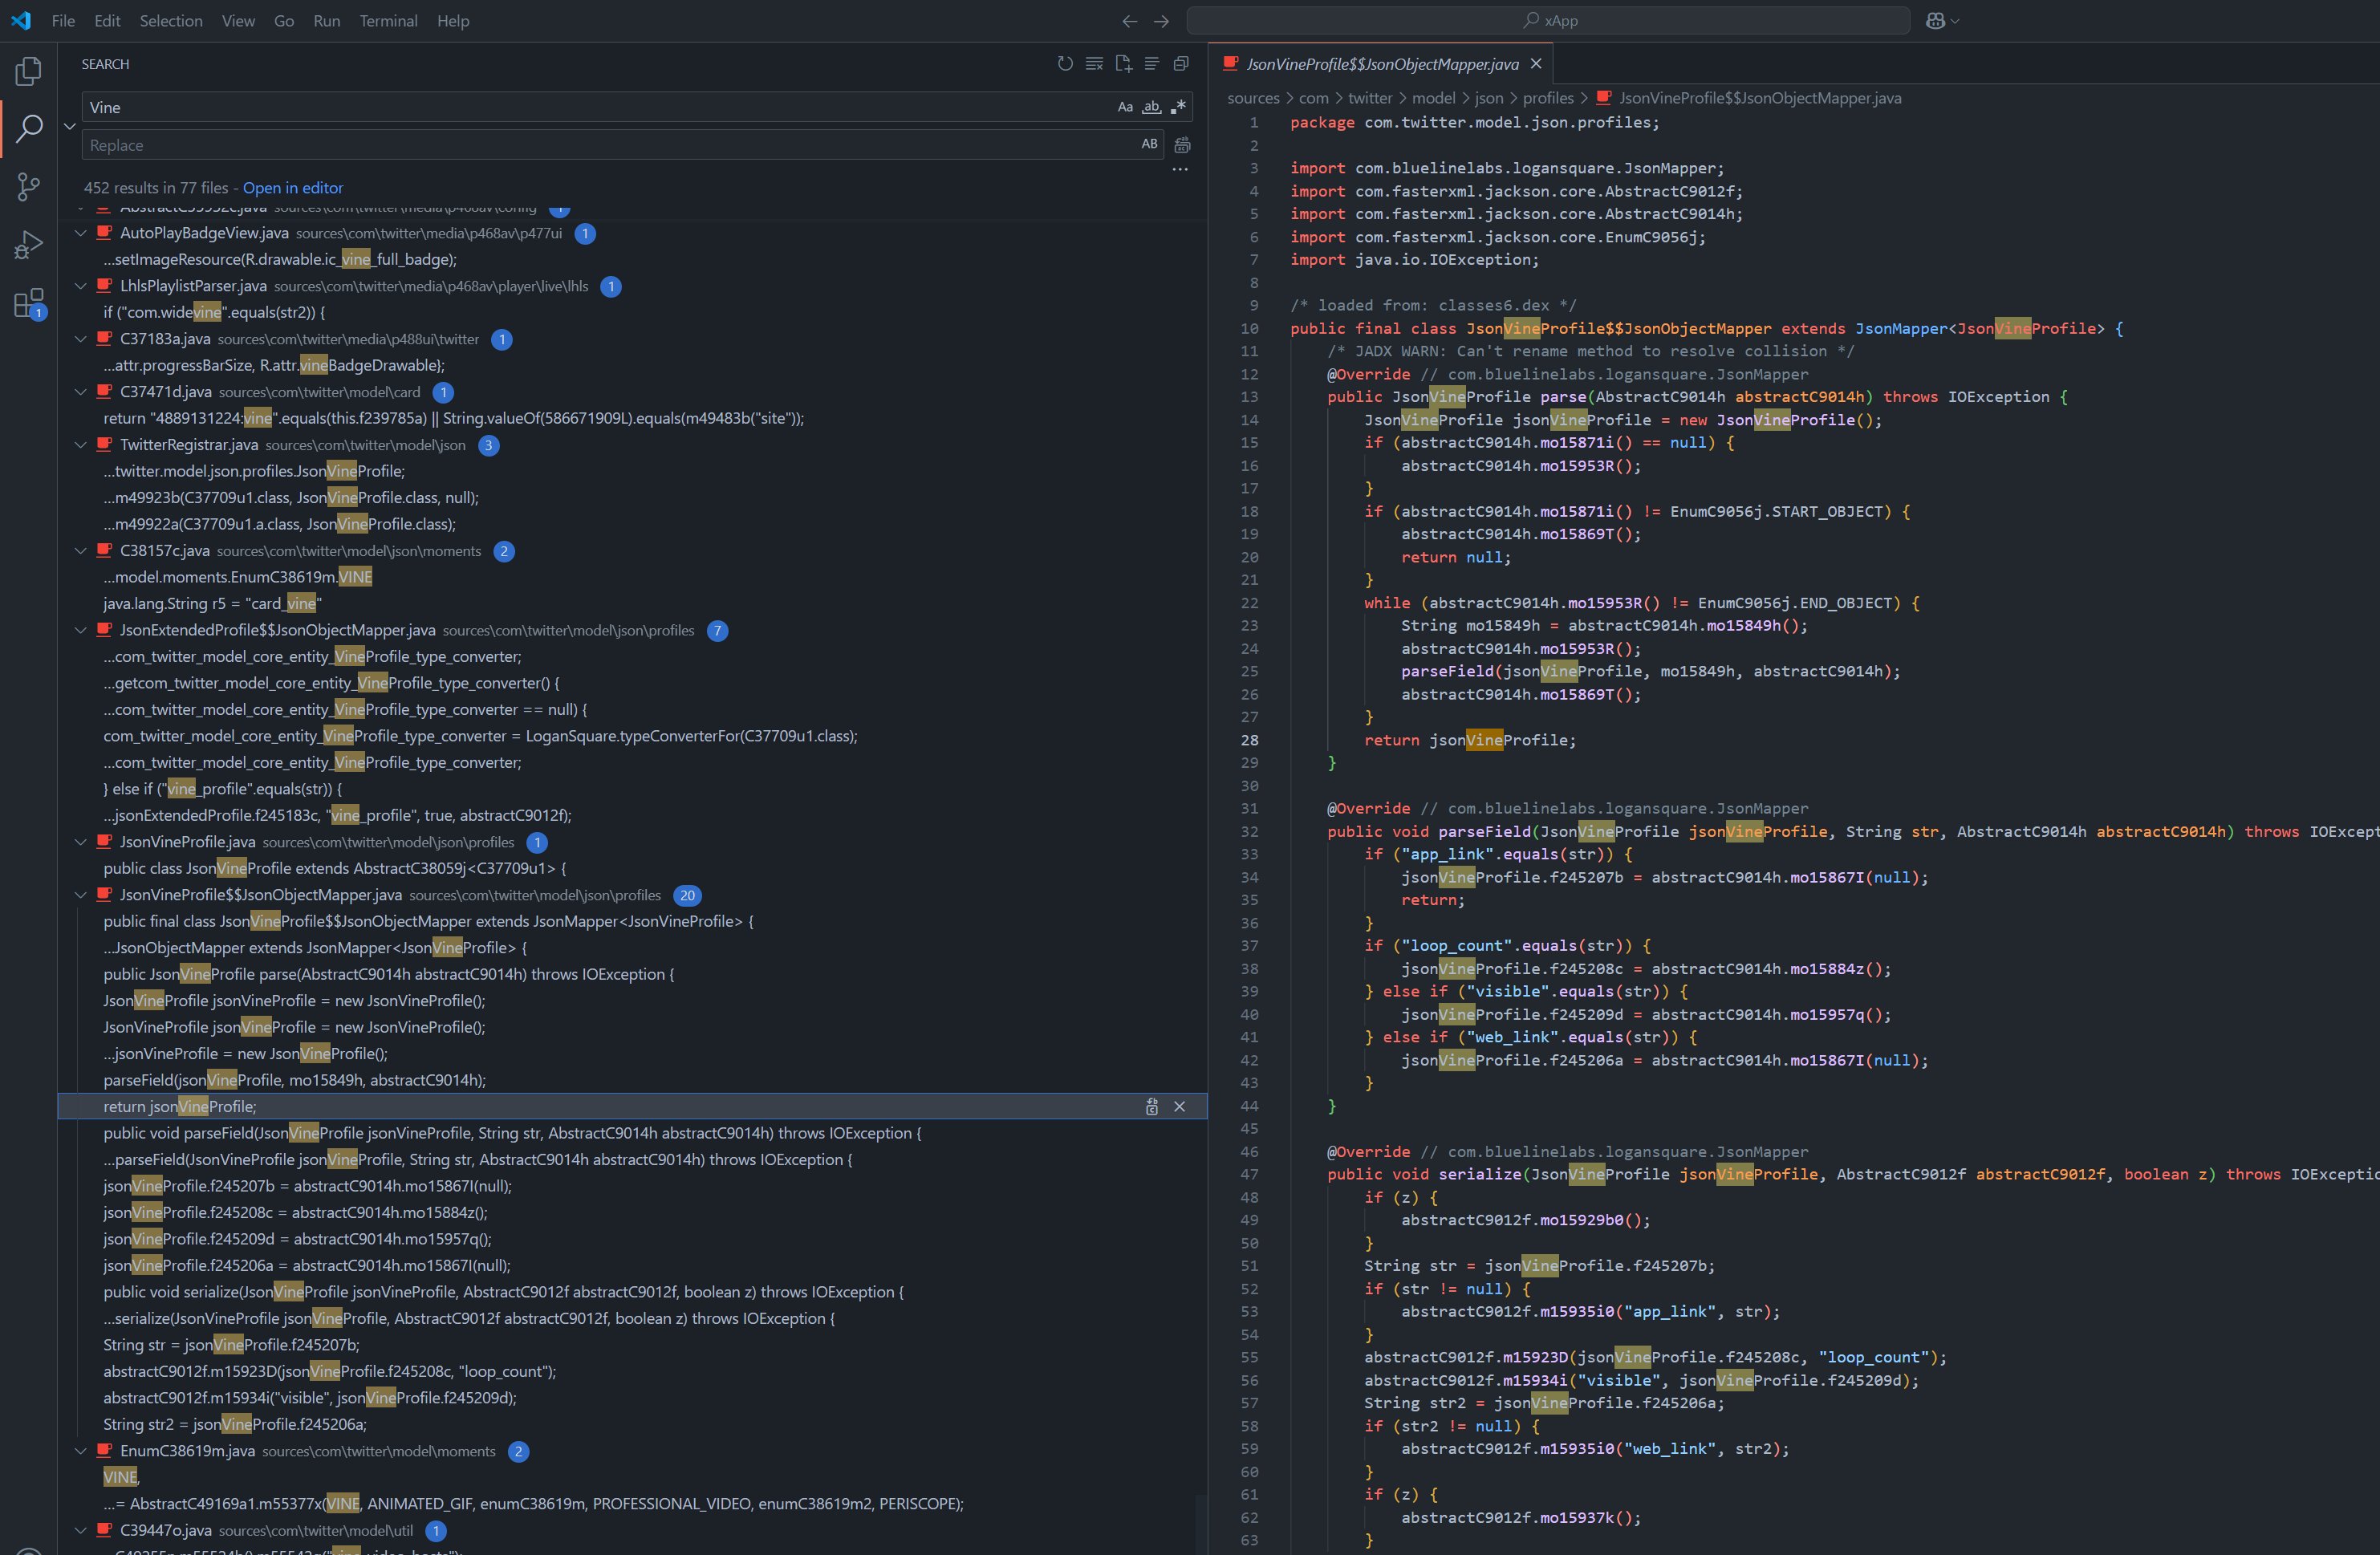The height and width of the screenshot is (1555, 2380).
Task: Collapse AutoPlayBadgeView.java results
Action: tap(80, 233)
